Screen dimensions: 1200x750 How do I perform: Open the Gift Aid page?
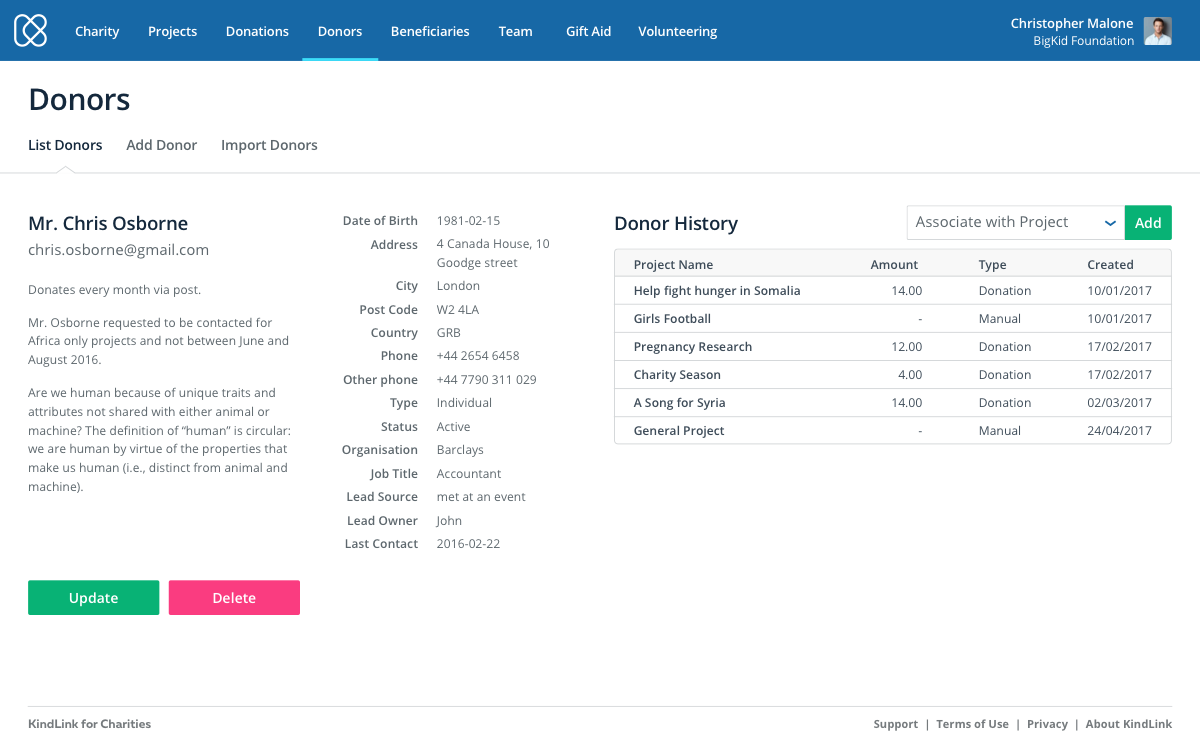click(x=588, y=31)
